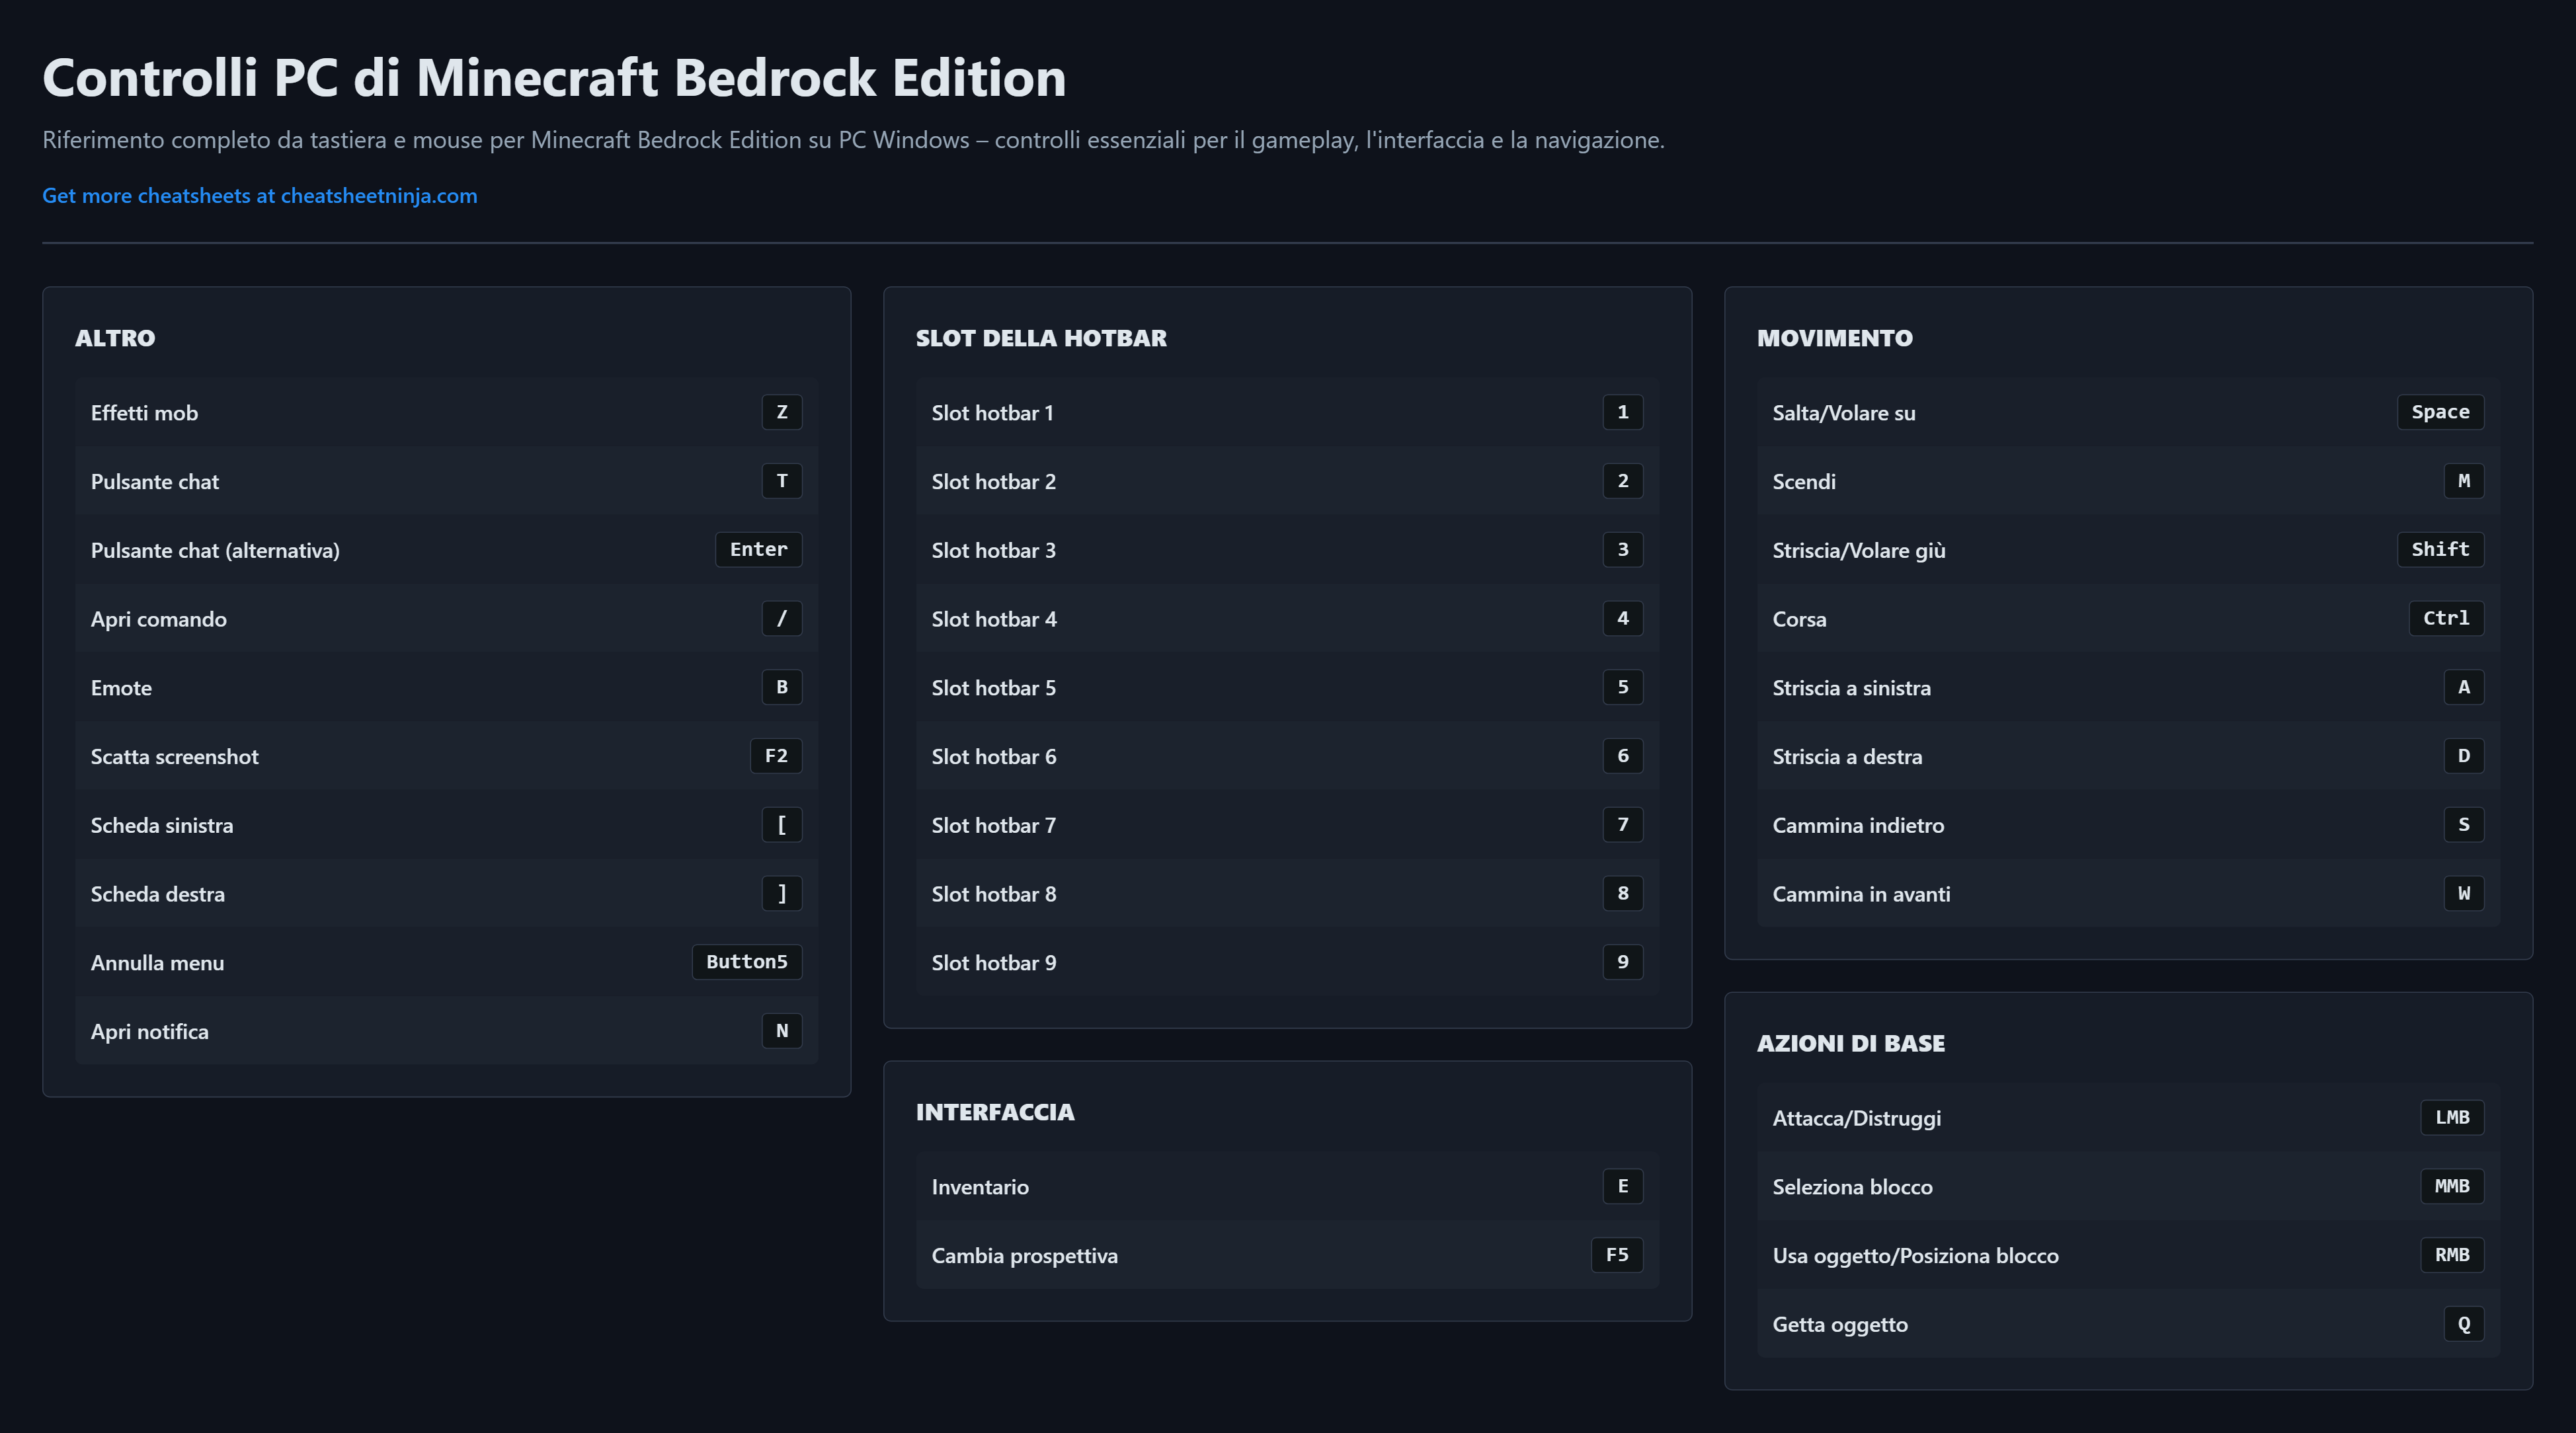Screen dimensions: 2576x1433
Task: Select the Slot hotbar 5 row
Action: tap(1286, 687)
